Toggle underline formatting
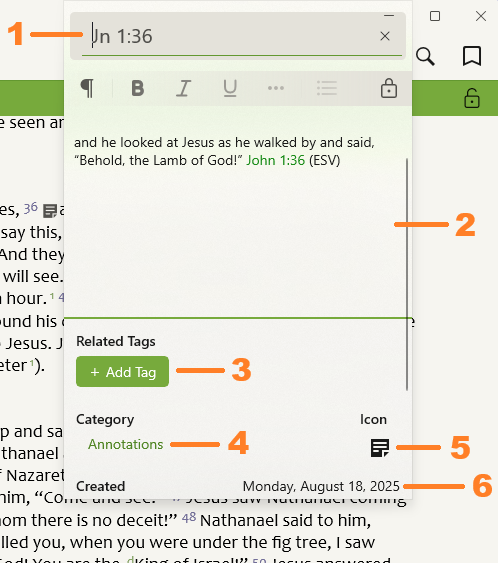This screenshot has height=563, width=498. tap(230, 88)
